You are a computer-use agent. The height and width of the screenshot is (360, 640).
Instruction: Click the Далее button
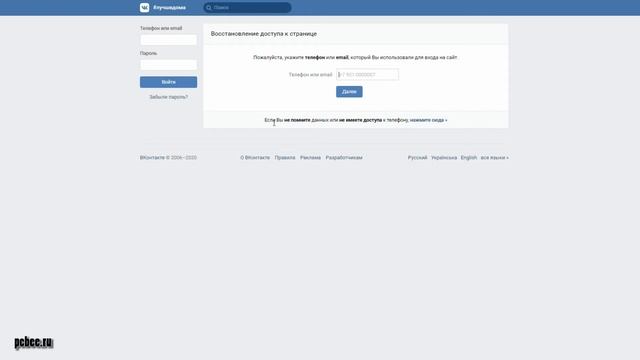coord(349,91)
